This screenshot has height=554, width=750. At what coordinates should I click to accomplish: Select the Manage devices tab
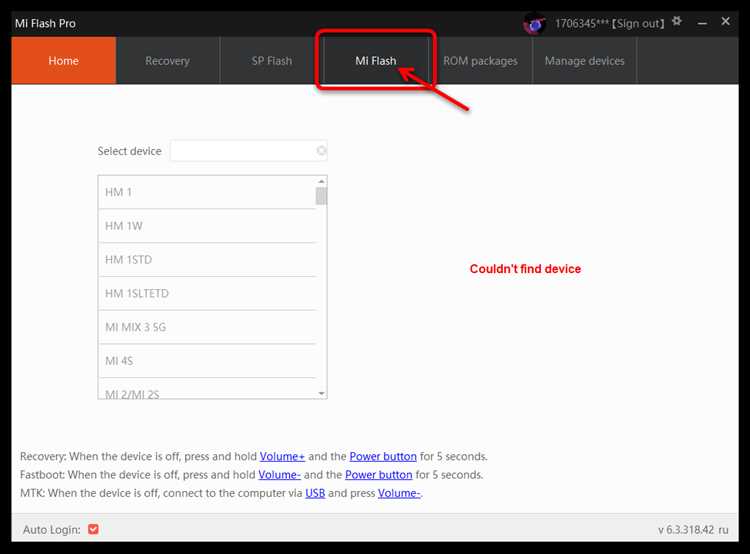[x=584, y=61]
